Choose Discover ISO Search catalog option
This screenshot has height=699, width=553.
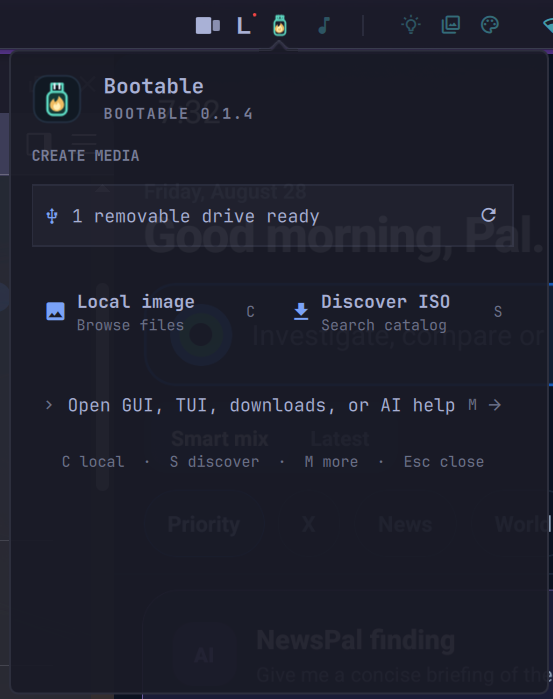(399, 312)
